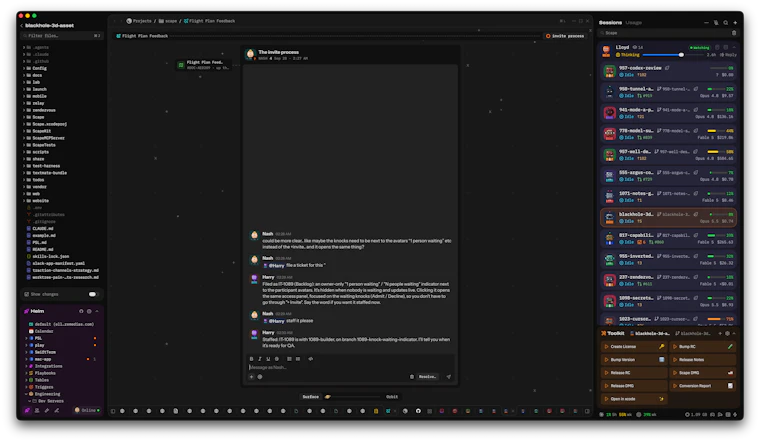760x442 pixels.
Task: Click the Conversion Report button
Action: 703,386
